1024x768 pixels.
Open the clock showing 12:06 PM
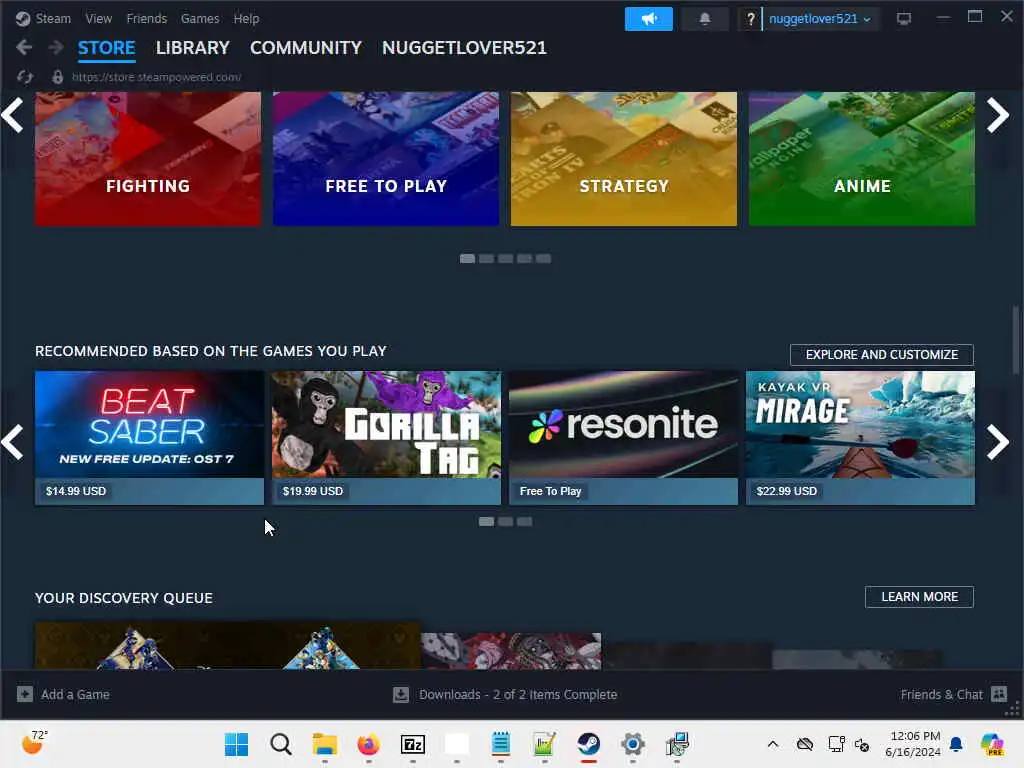[x=913, y=744]
